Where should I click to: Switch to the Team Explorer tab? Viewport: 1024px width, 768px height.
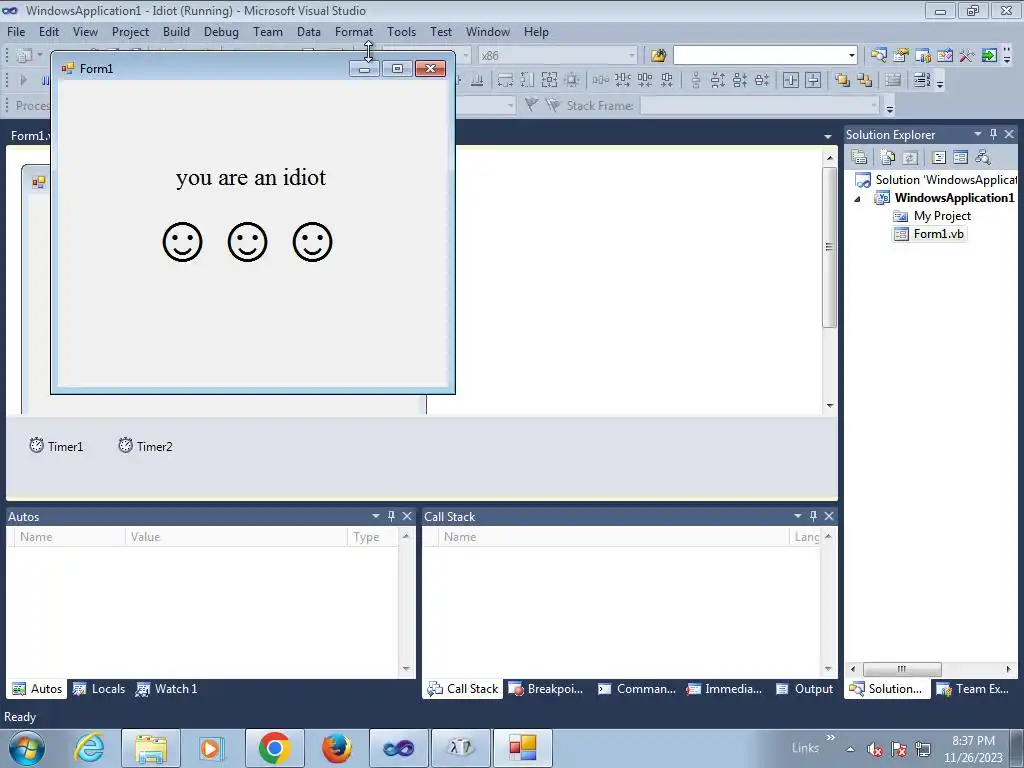coord(973,689)
